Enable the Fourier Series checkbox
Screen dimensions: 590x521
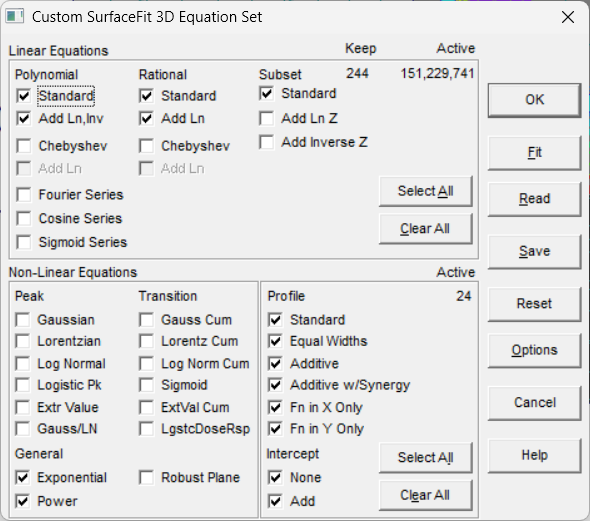point(24,195)
